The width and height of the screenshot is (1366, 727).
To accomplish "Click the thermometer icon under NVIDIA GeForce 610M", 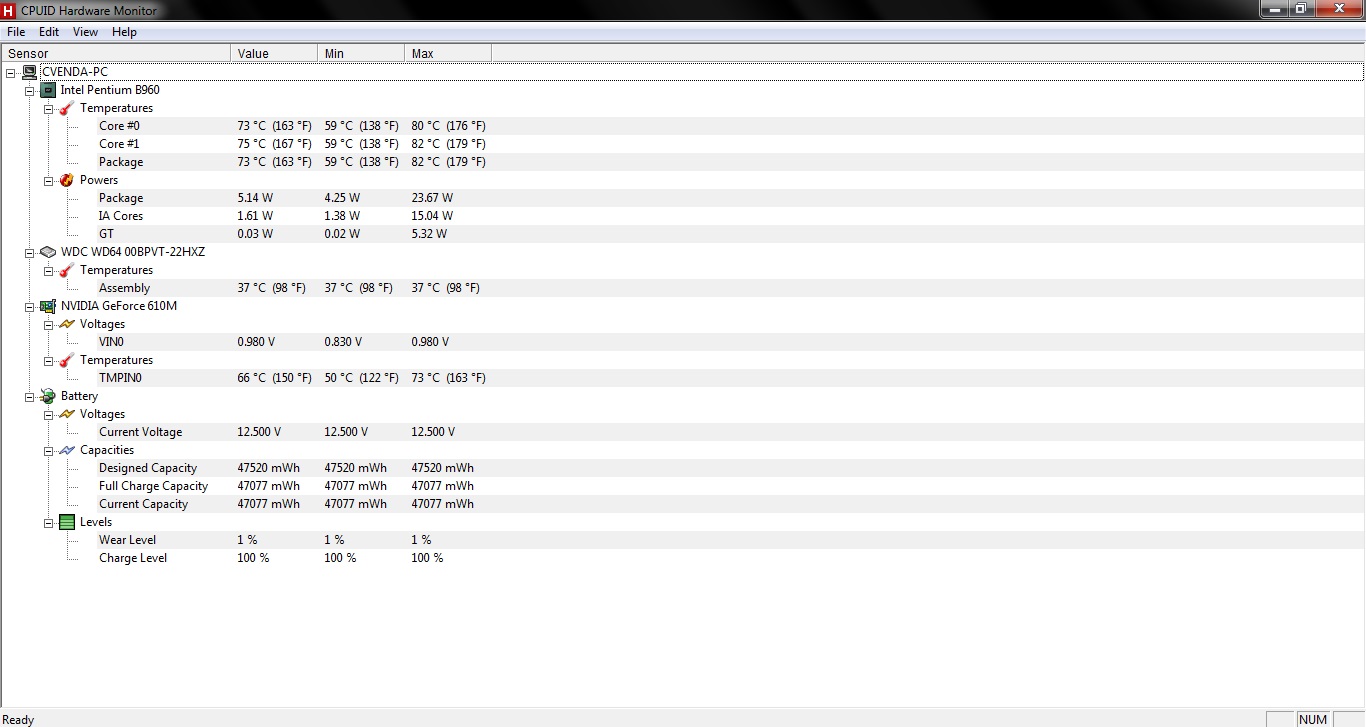I will pyautogui.click(x=67, y=360).
